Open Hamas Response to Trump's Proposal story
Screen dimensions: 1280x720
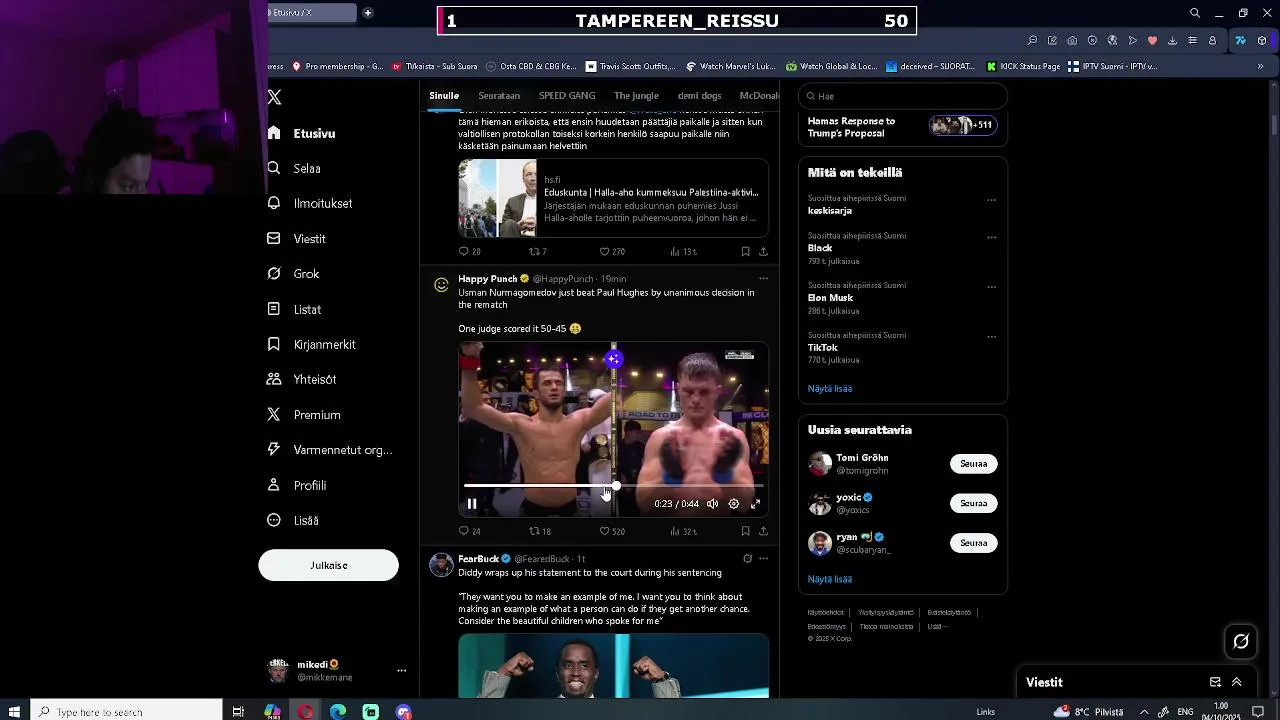pyautogui.click(x=902, y=127)
